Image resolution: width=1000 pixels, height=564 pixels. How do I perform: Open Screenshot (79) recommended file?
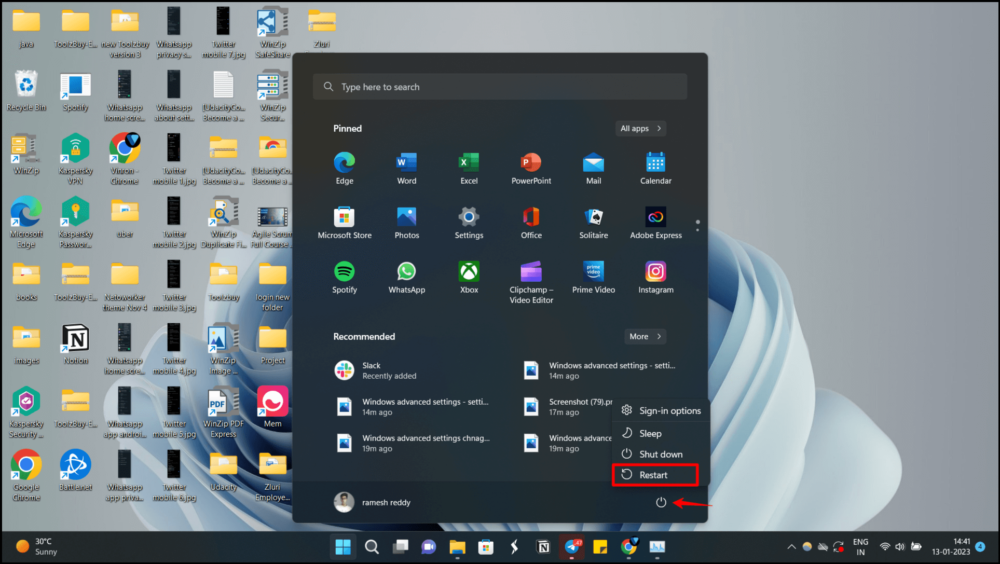click(x=566, y=407)
